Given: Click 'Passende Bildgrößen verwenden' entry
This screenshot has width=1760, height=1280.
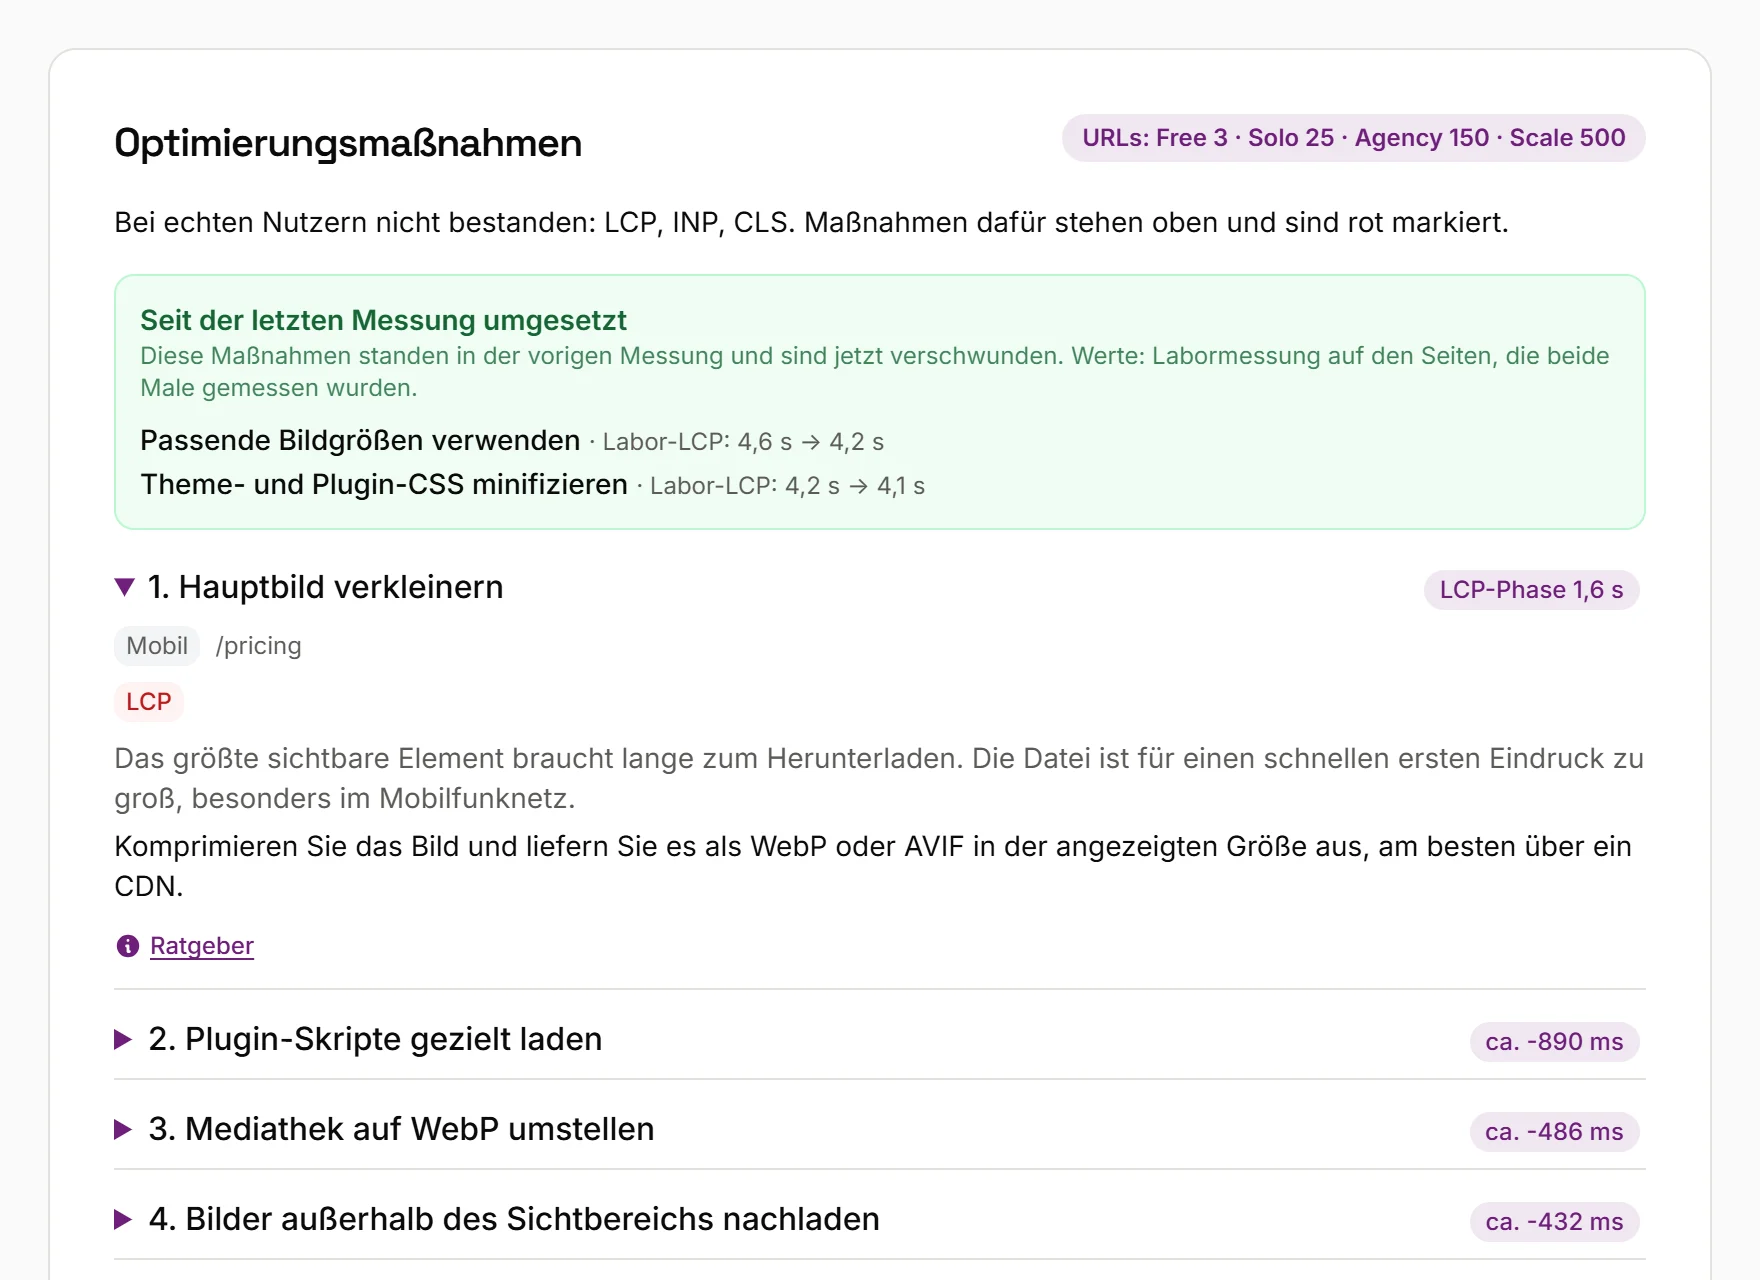Looking at the screenshot, I should tap(360, 441).
